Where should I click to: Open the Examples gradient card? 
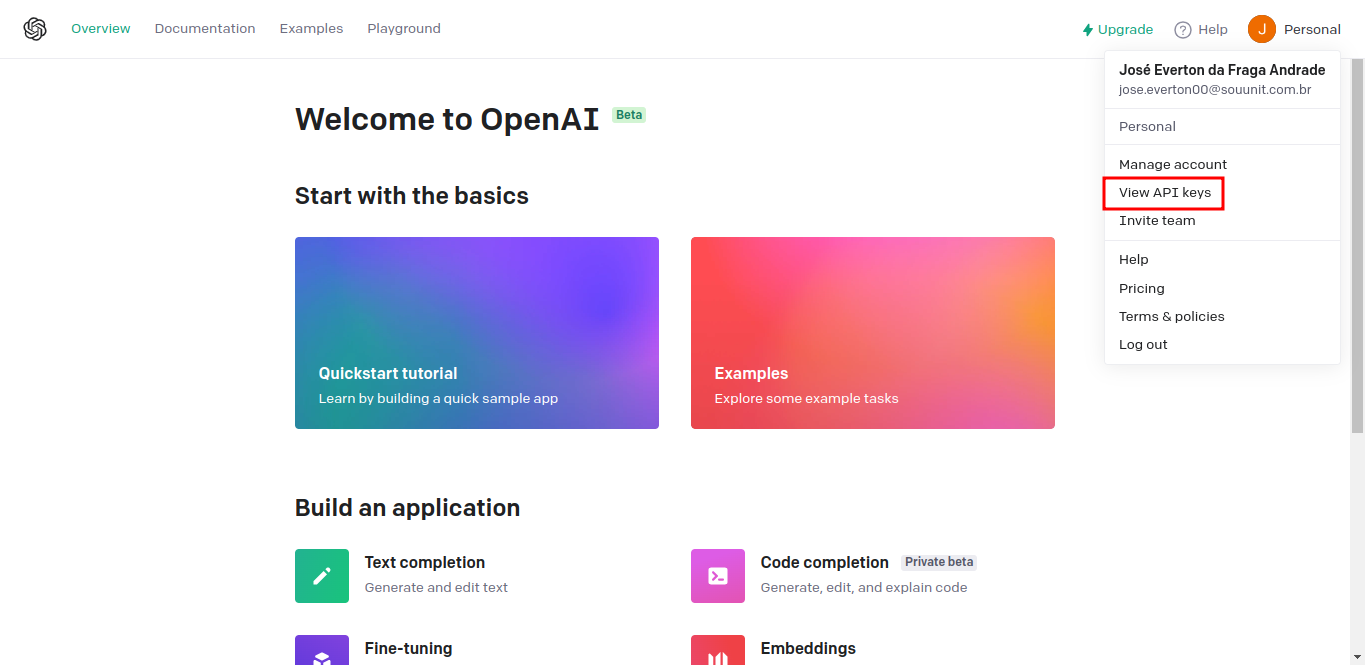(x=873, y=333)
